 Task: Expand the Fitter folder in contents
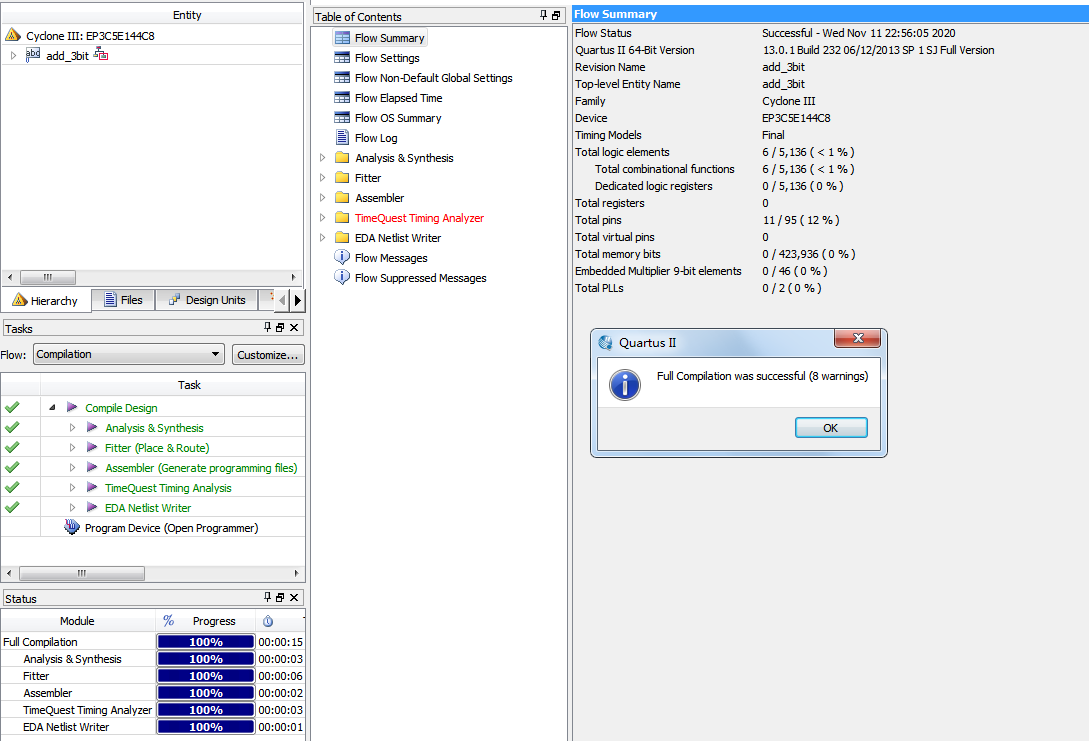(322, 178)
